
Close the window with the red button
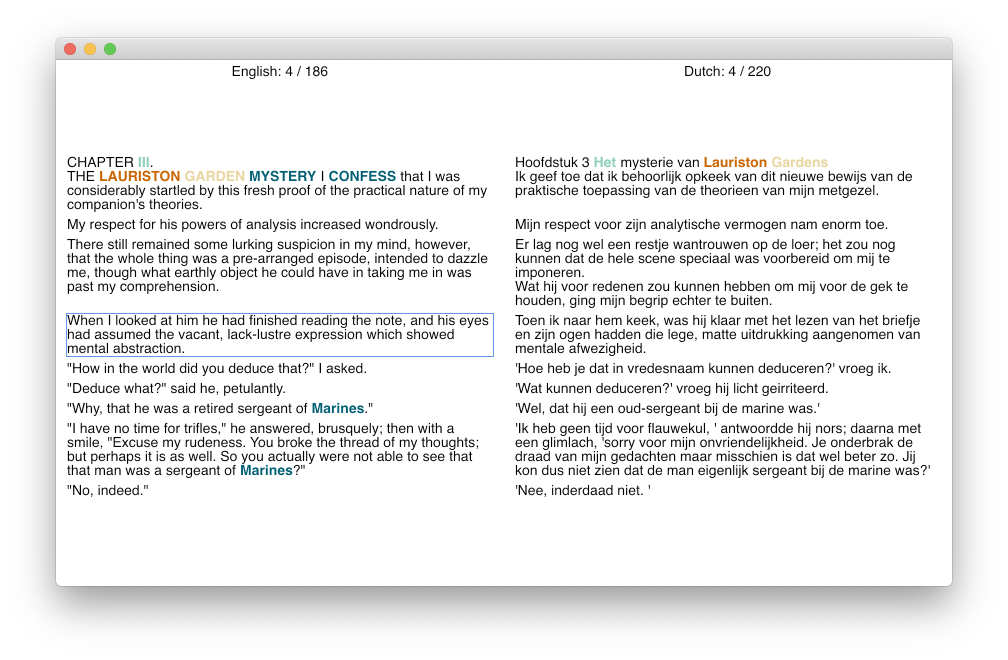pyautogui.click(x=70, y=49)
